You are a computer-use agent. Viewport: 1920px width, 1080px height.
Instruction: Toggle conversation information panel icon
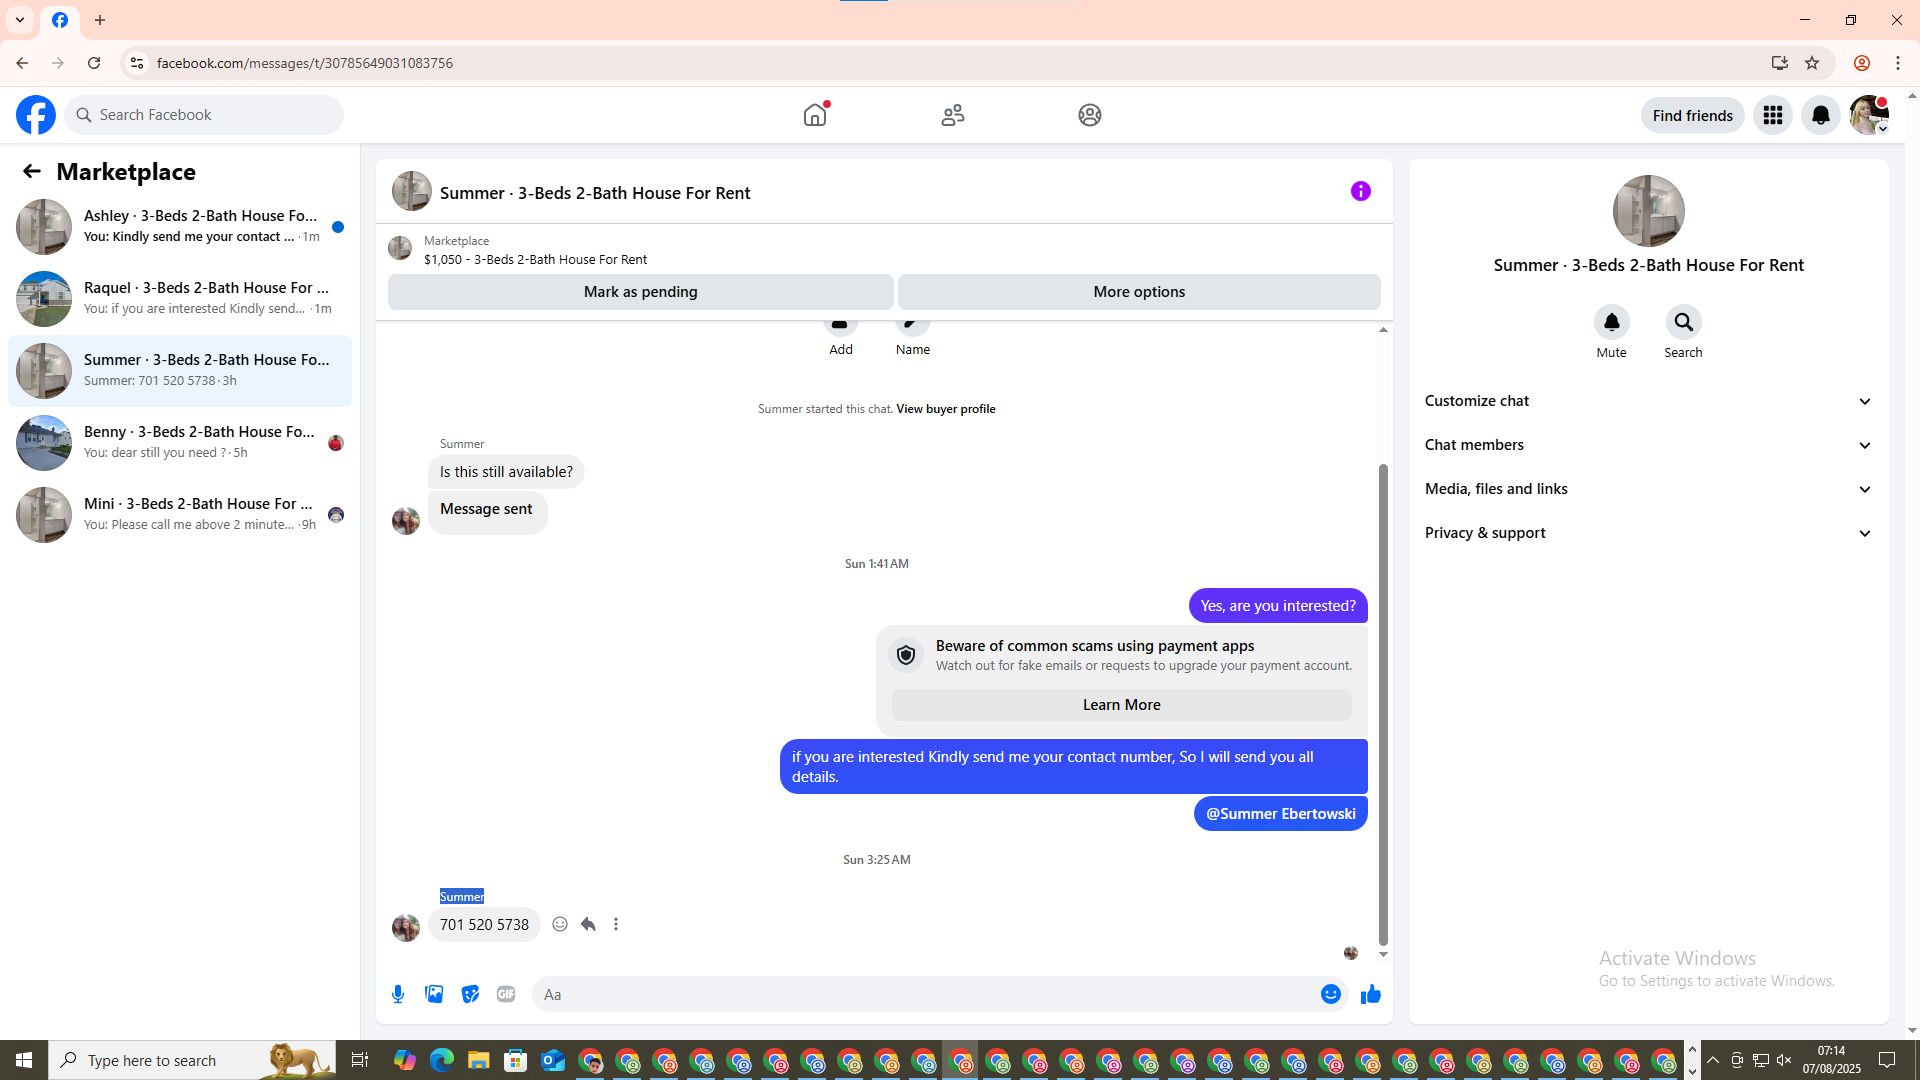[1360, 191]
